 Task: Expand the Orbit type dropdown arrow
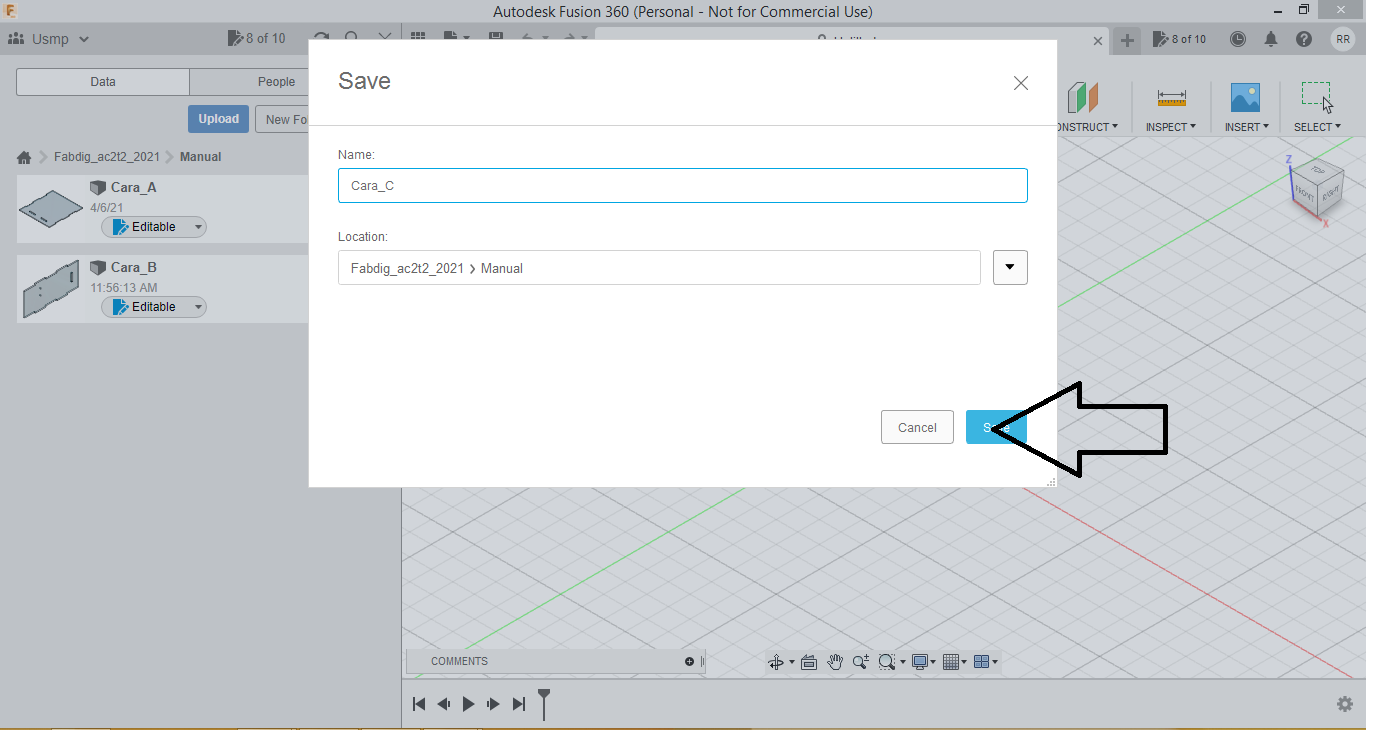pos(791,662)
